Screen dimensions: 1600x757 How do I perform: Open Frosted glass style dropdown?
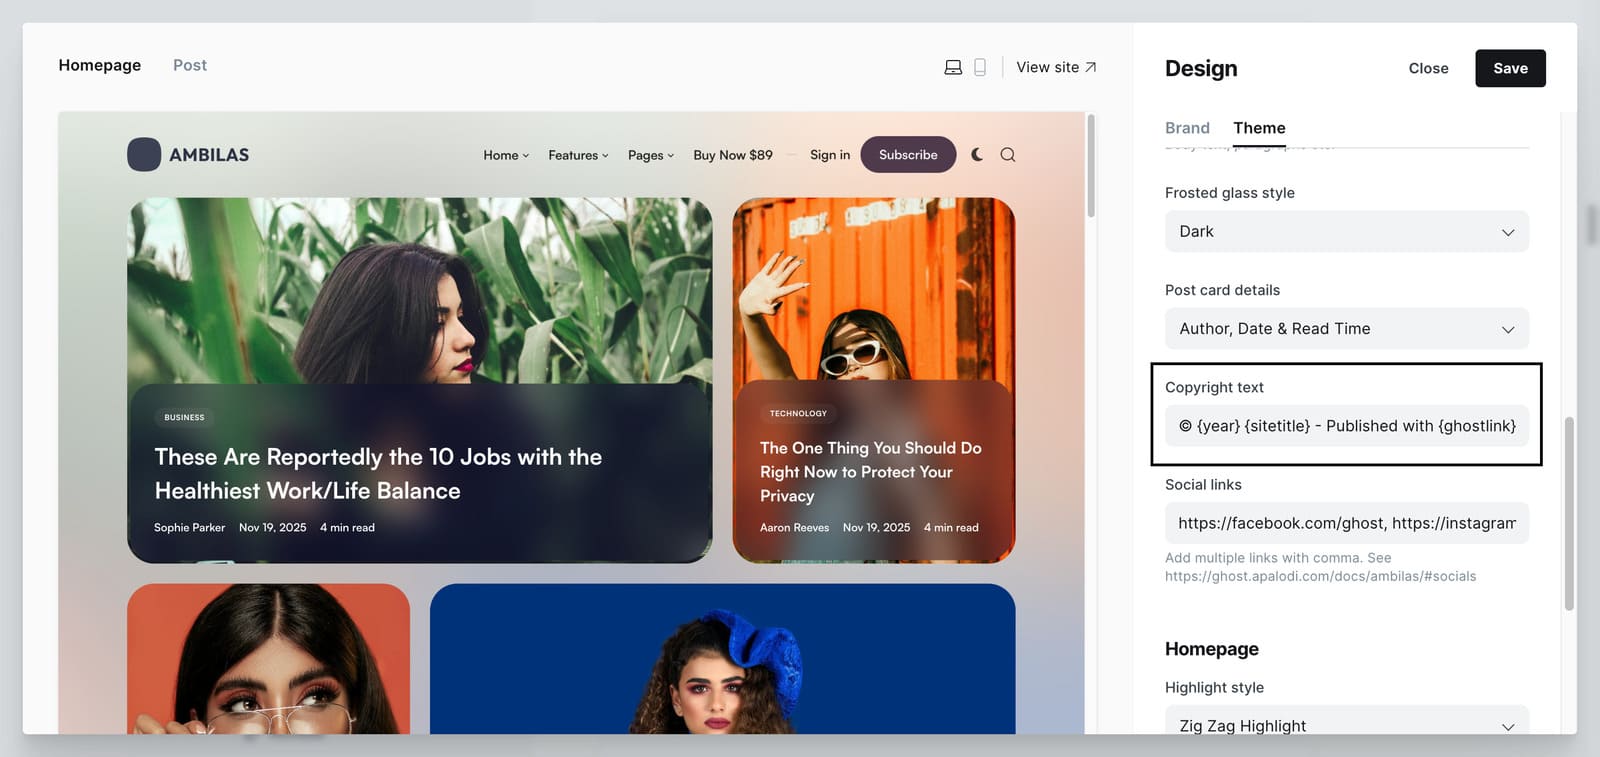click(x=1346, y=232)
